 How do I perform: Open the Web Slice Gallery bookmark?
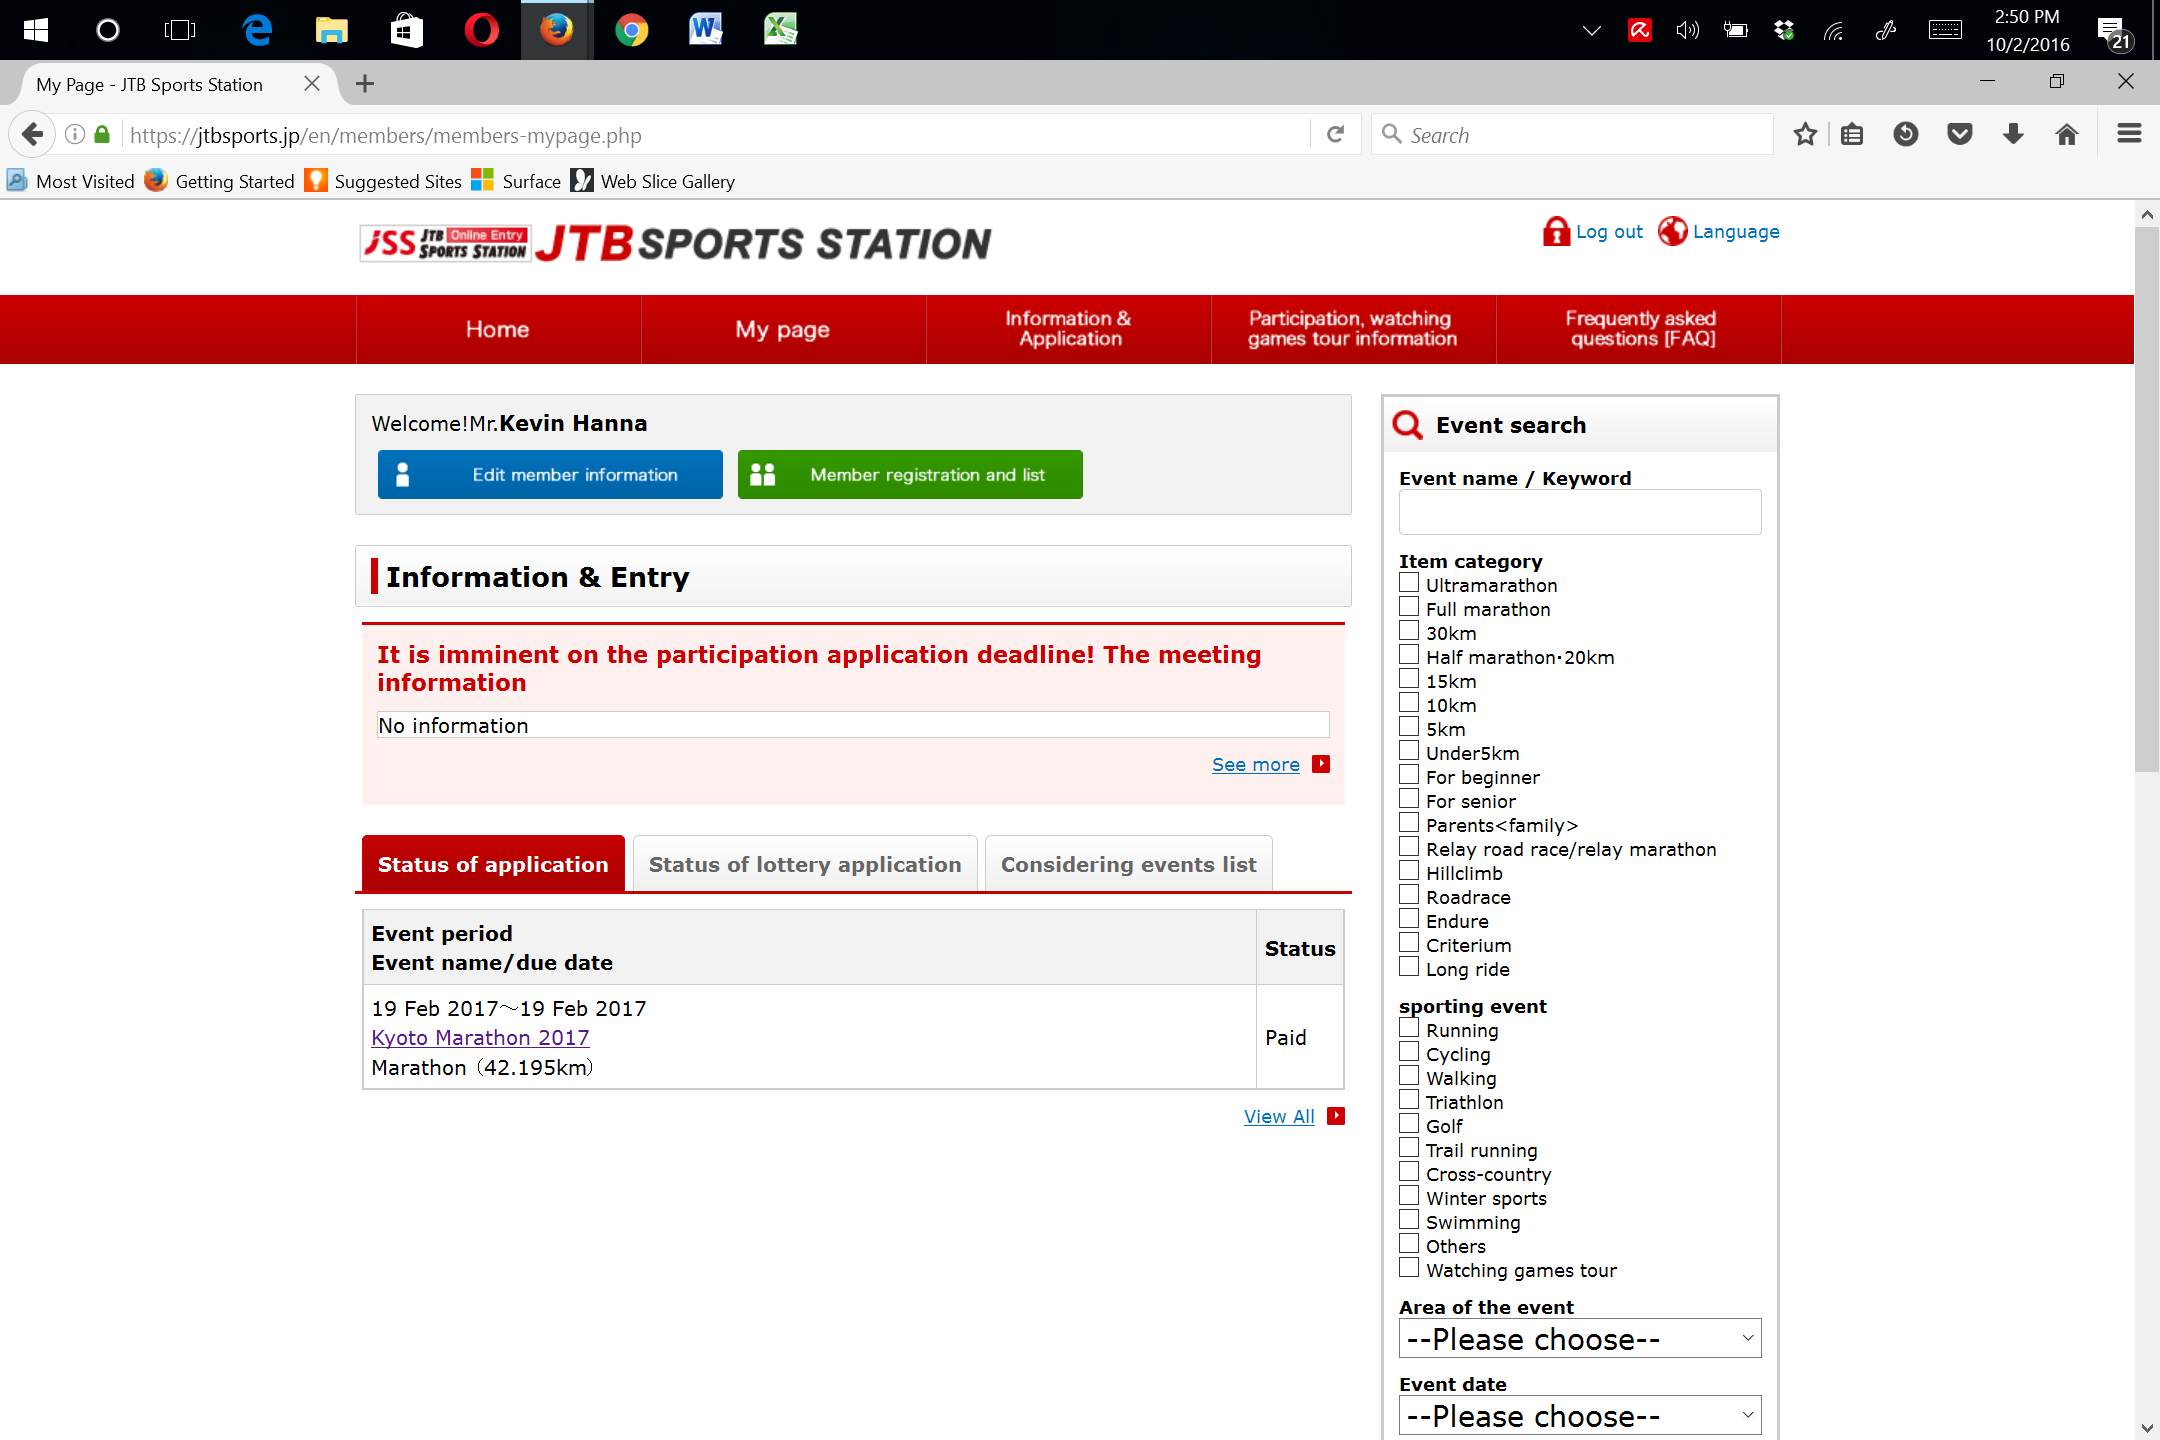tap(653, 181)
